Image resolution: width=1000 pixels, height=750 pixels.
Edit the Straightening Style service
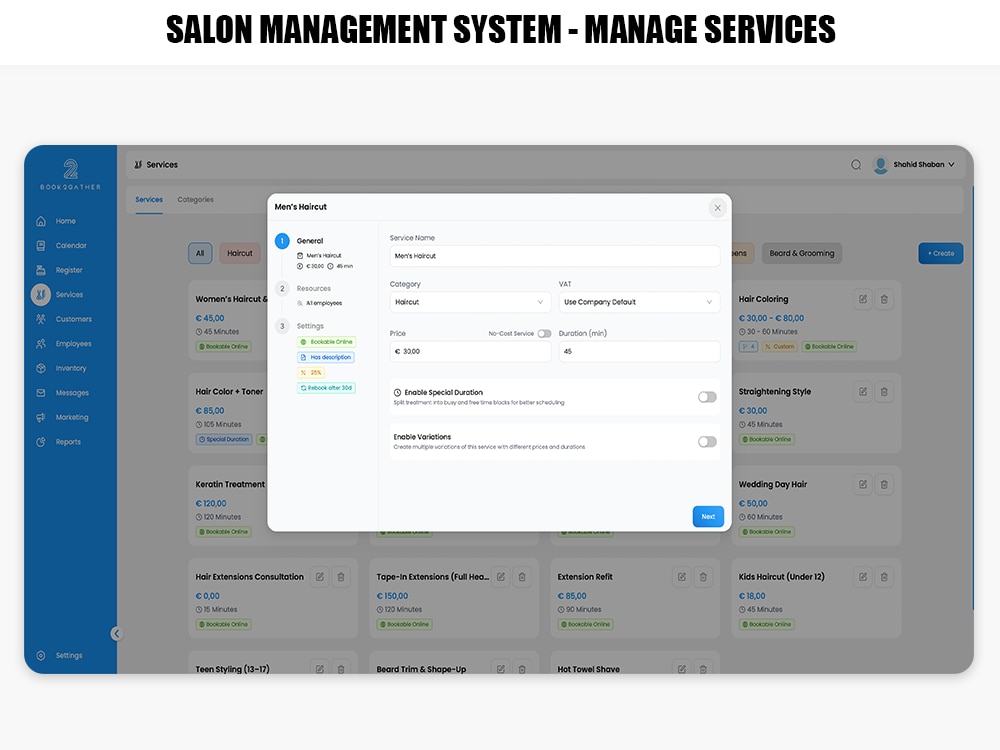(x=863, y=392)
